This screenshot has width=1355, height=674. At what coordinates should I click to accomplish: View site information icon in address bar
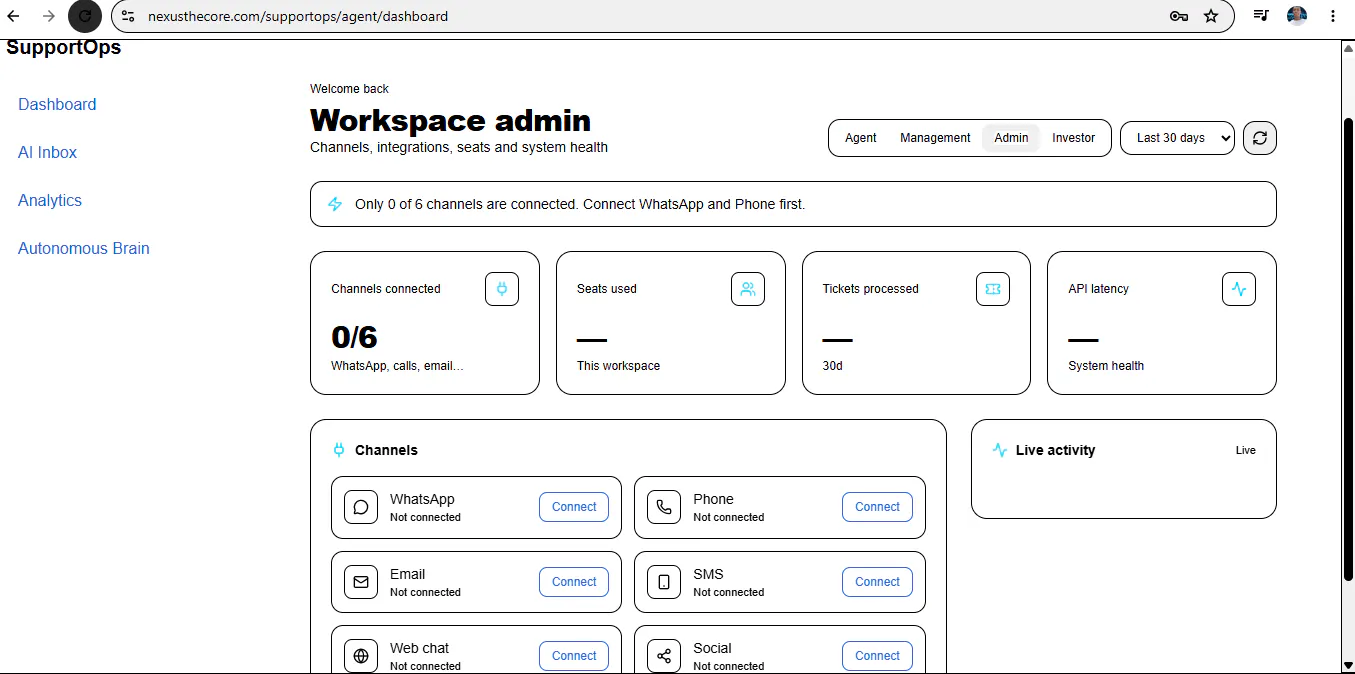(x=128, y=16)
